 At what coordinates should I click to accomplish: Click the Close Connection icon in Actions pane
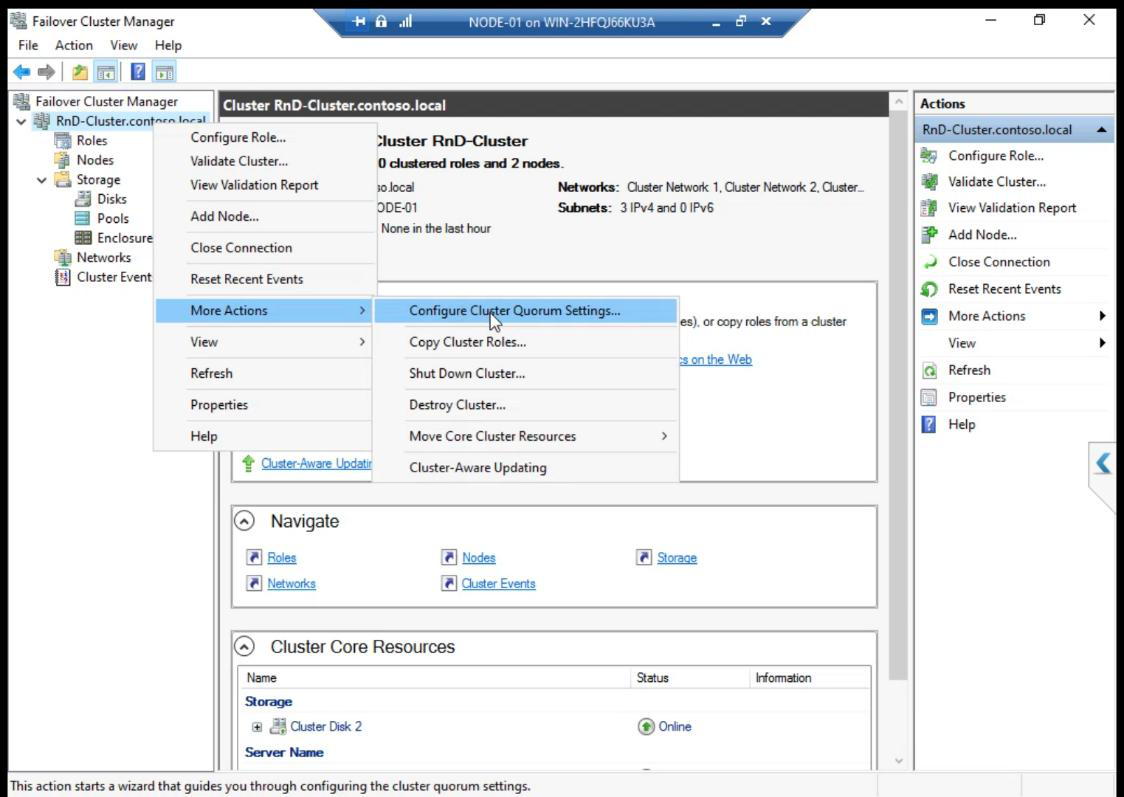point(929,262)
